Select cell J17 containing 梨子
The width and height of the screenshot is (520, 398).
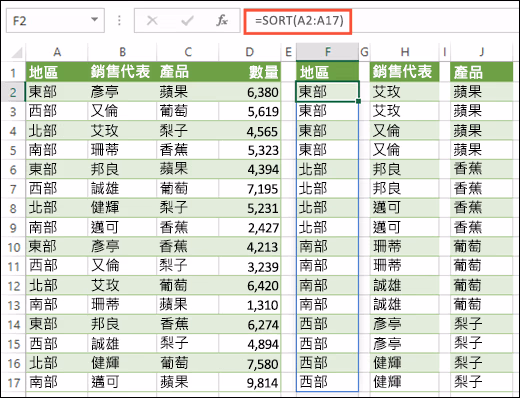482,383
